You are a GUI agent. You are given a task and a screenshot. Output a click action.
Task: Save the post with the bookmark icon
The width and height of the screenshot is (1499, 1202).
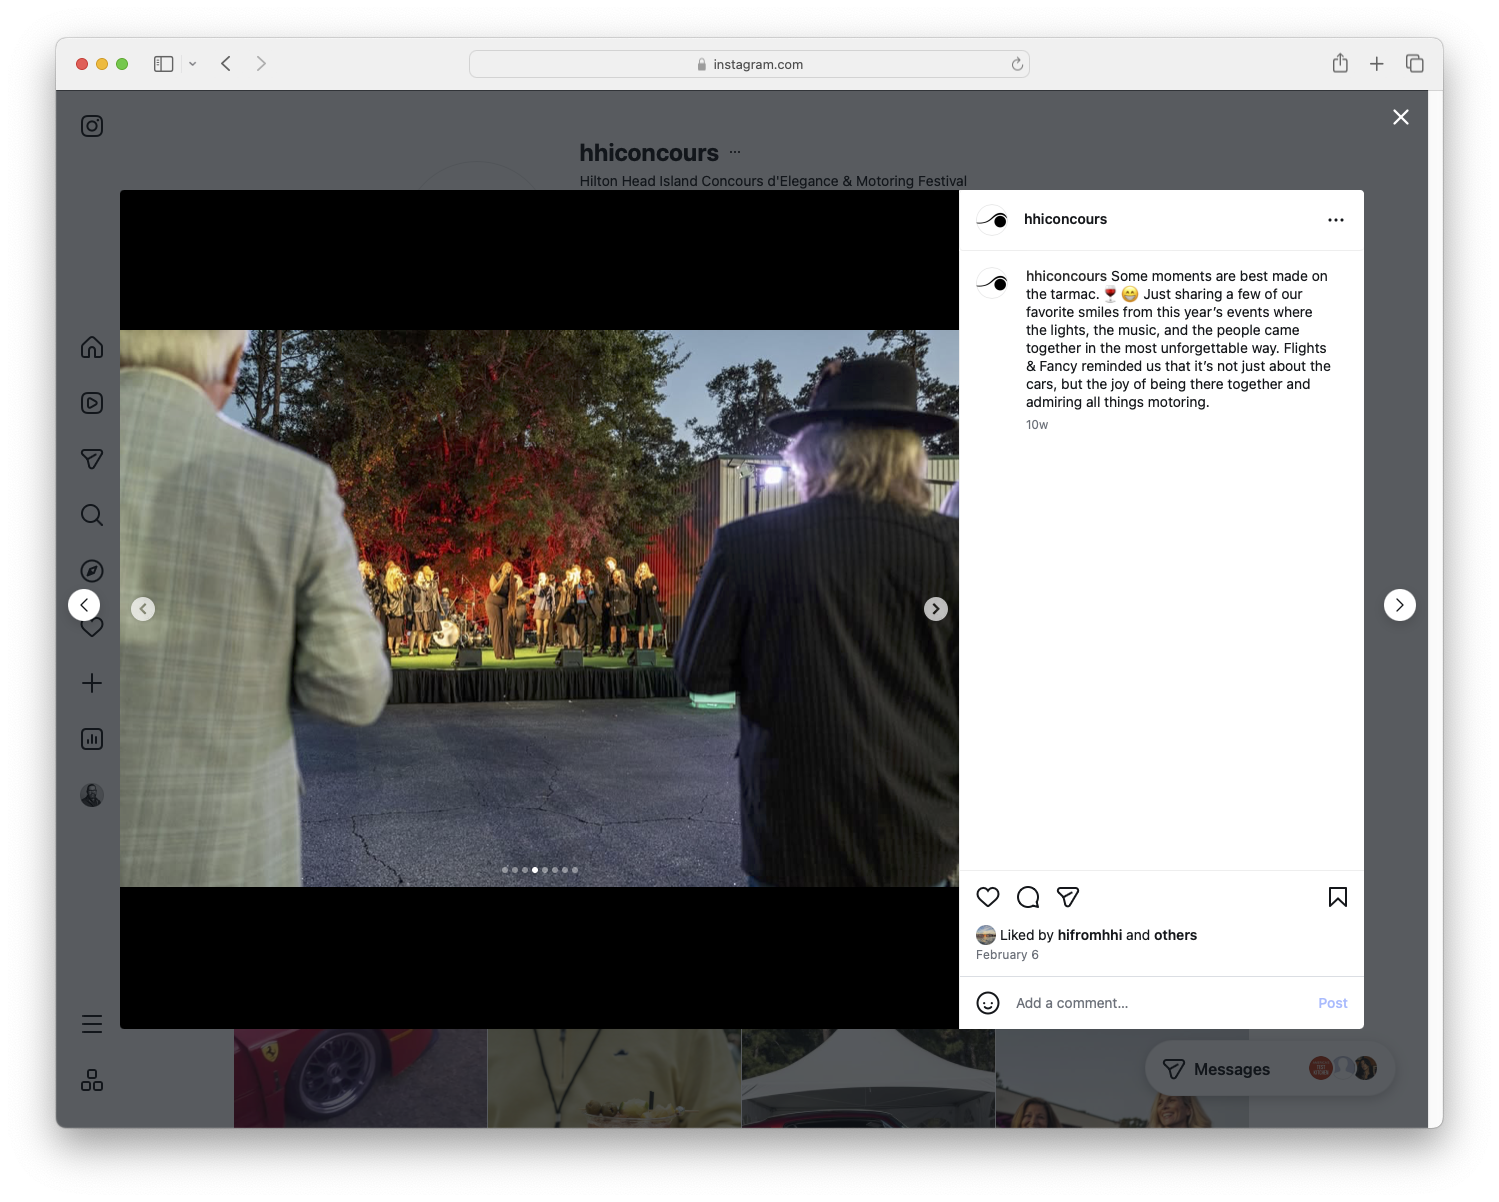point(1337,897)
